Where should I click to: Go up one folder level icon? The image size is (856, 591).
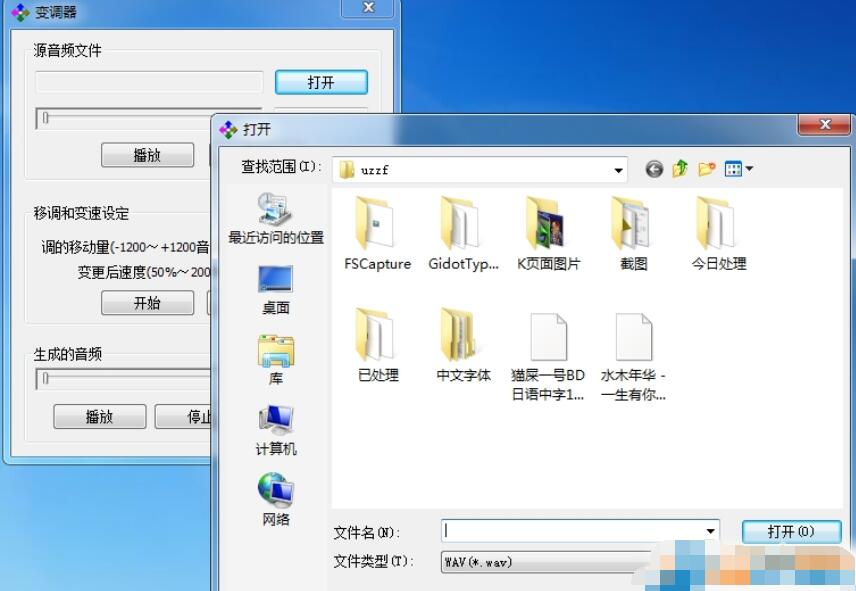click(680, 169)
